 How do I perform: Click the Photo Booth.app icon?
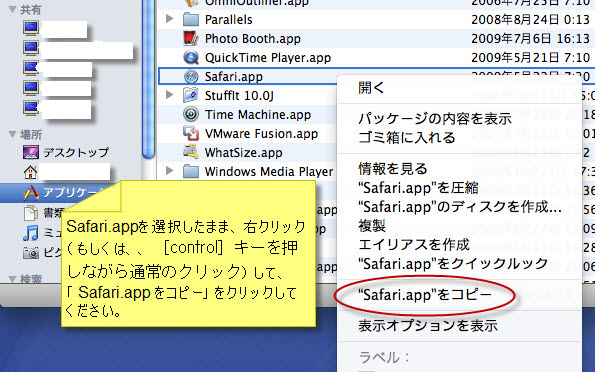(x=191, y=38)
